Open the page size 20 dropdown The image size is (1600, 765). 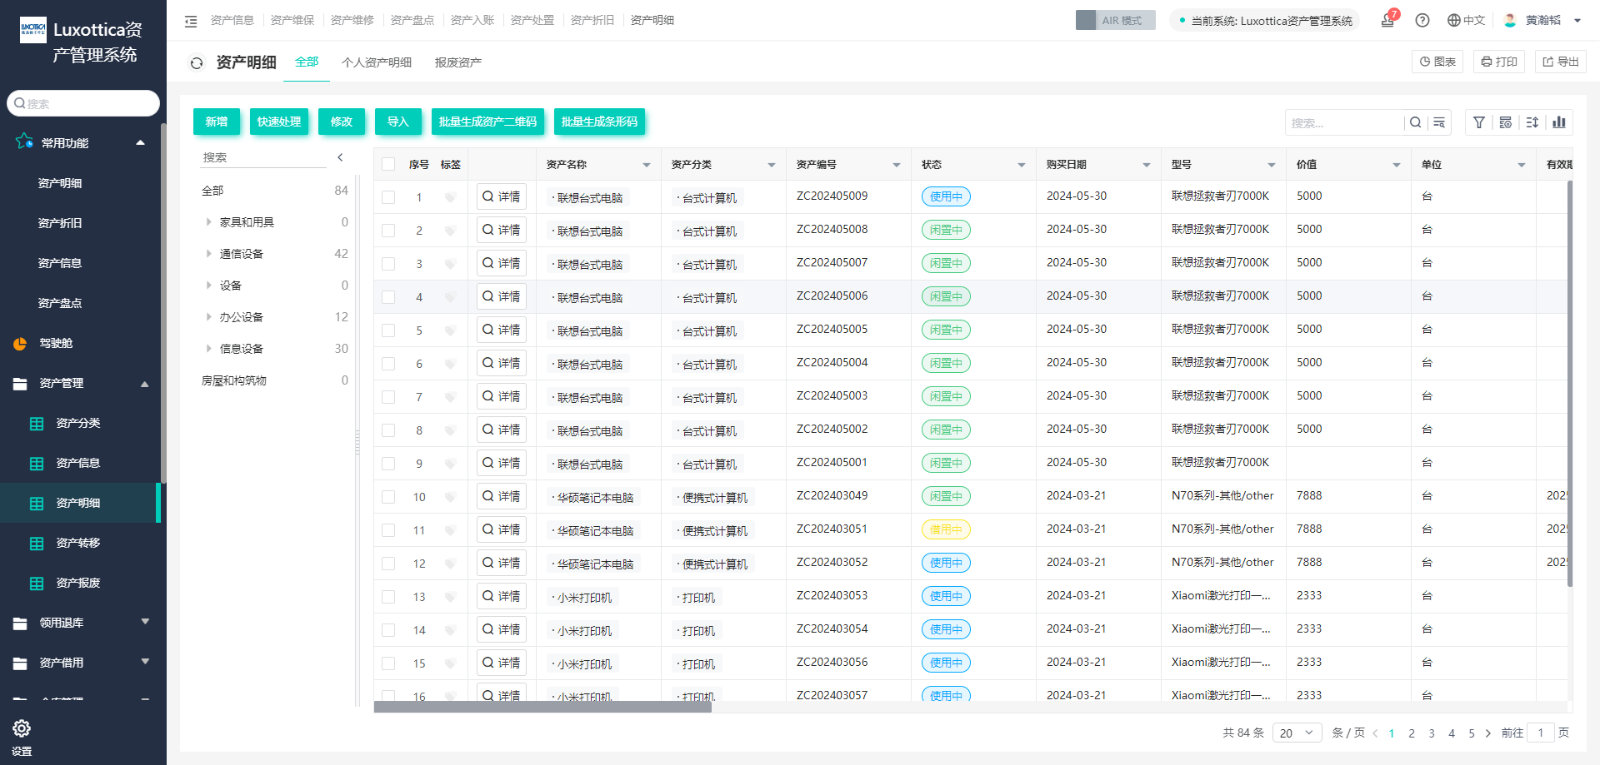tap(1297, 733)
